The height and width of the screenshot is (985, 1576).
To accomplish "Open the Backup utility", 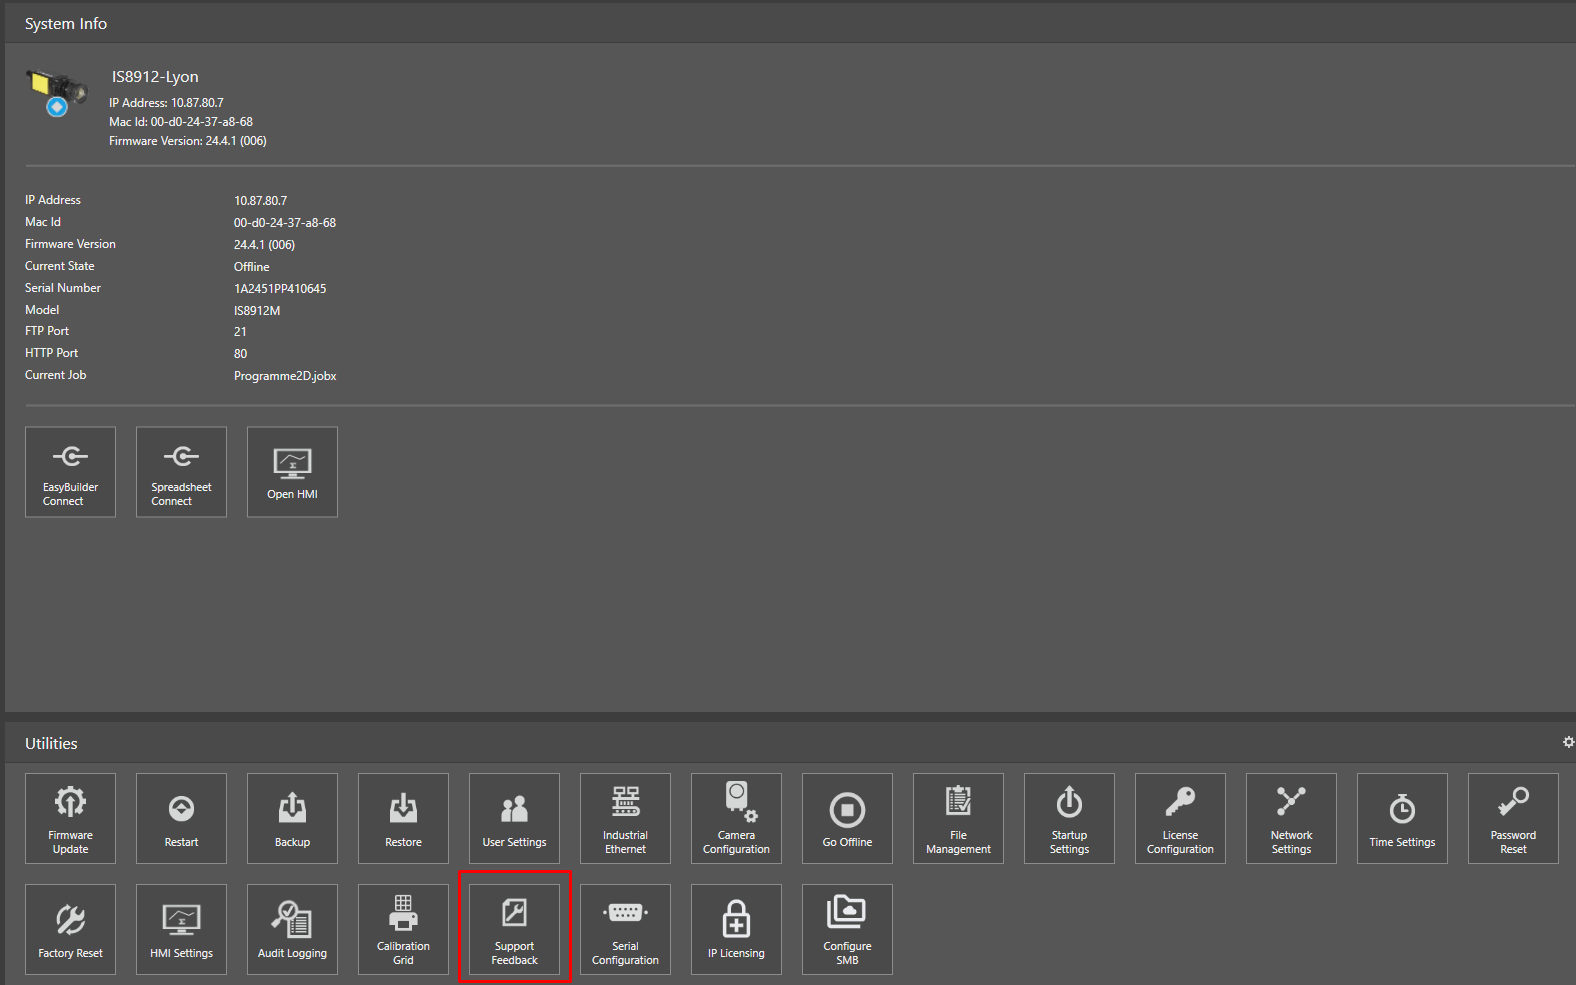I will click(x=292, y=818).
